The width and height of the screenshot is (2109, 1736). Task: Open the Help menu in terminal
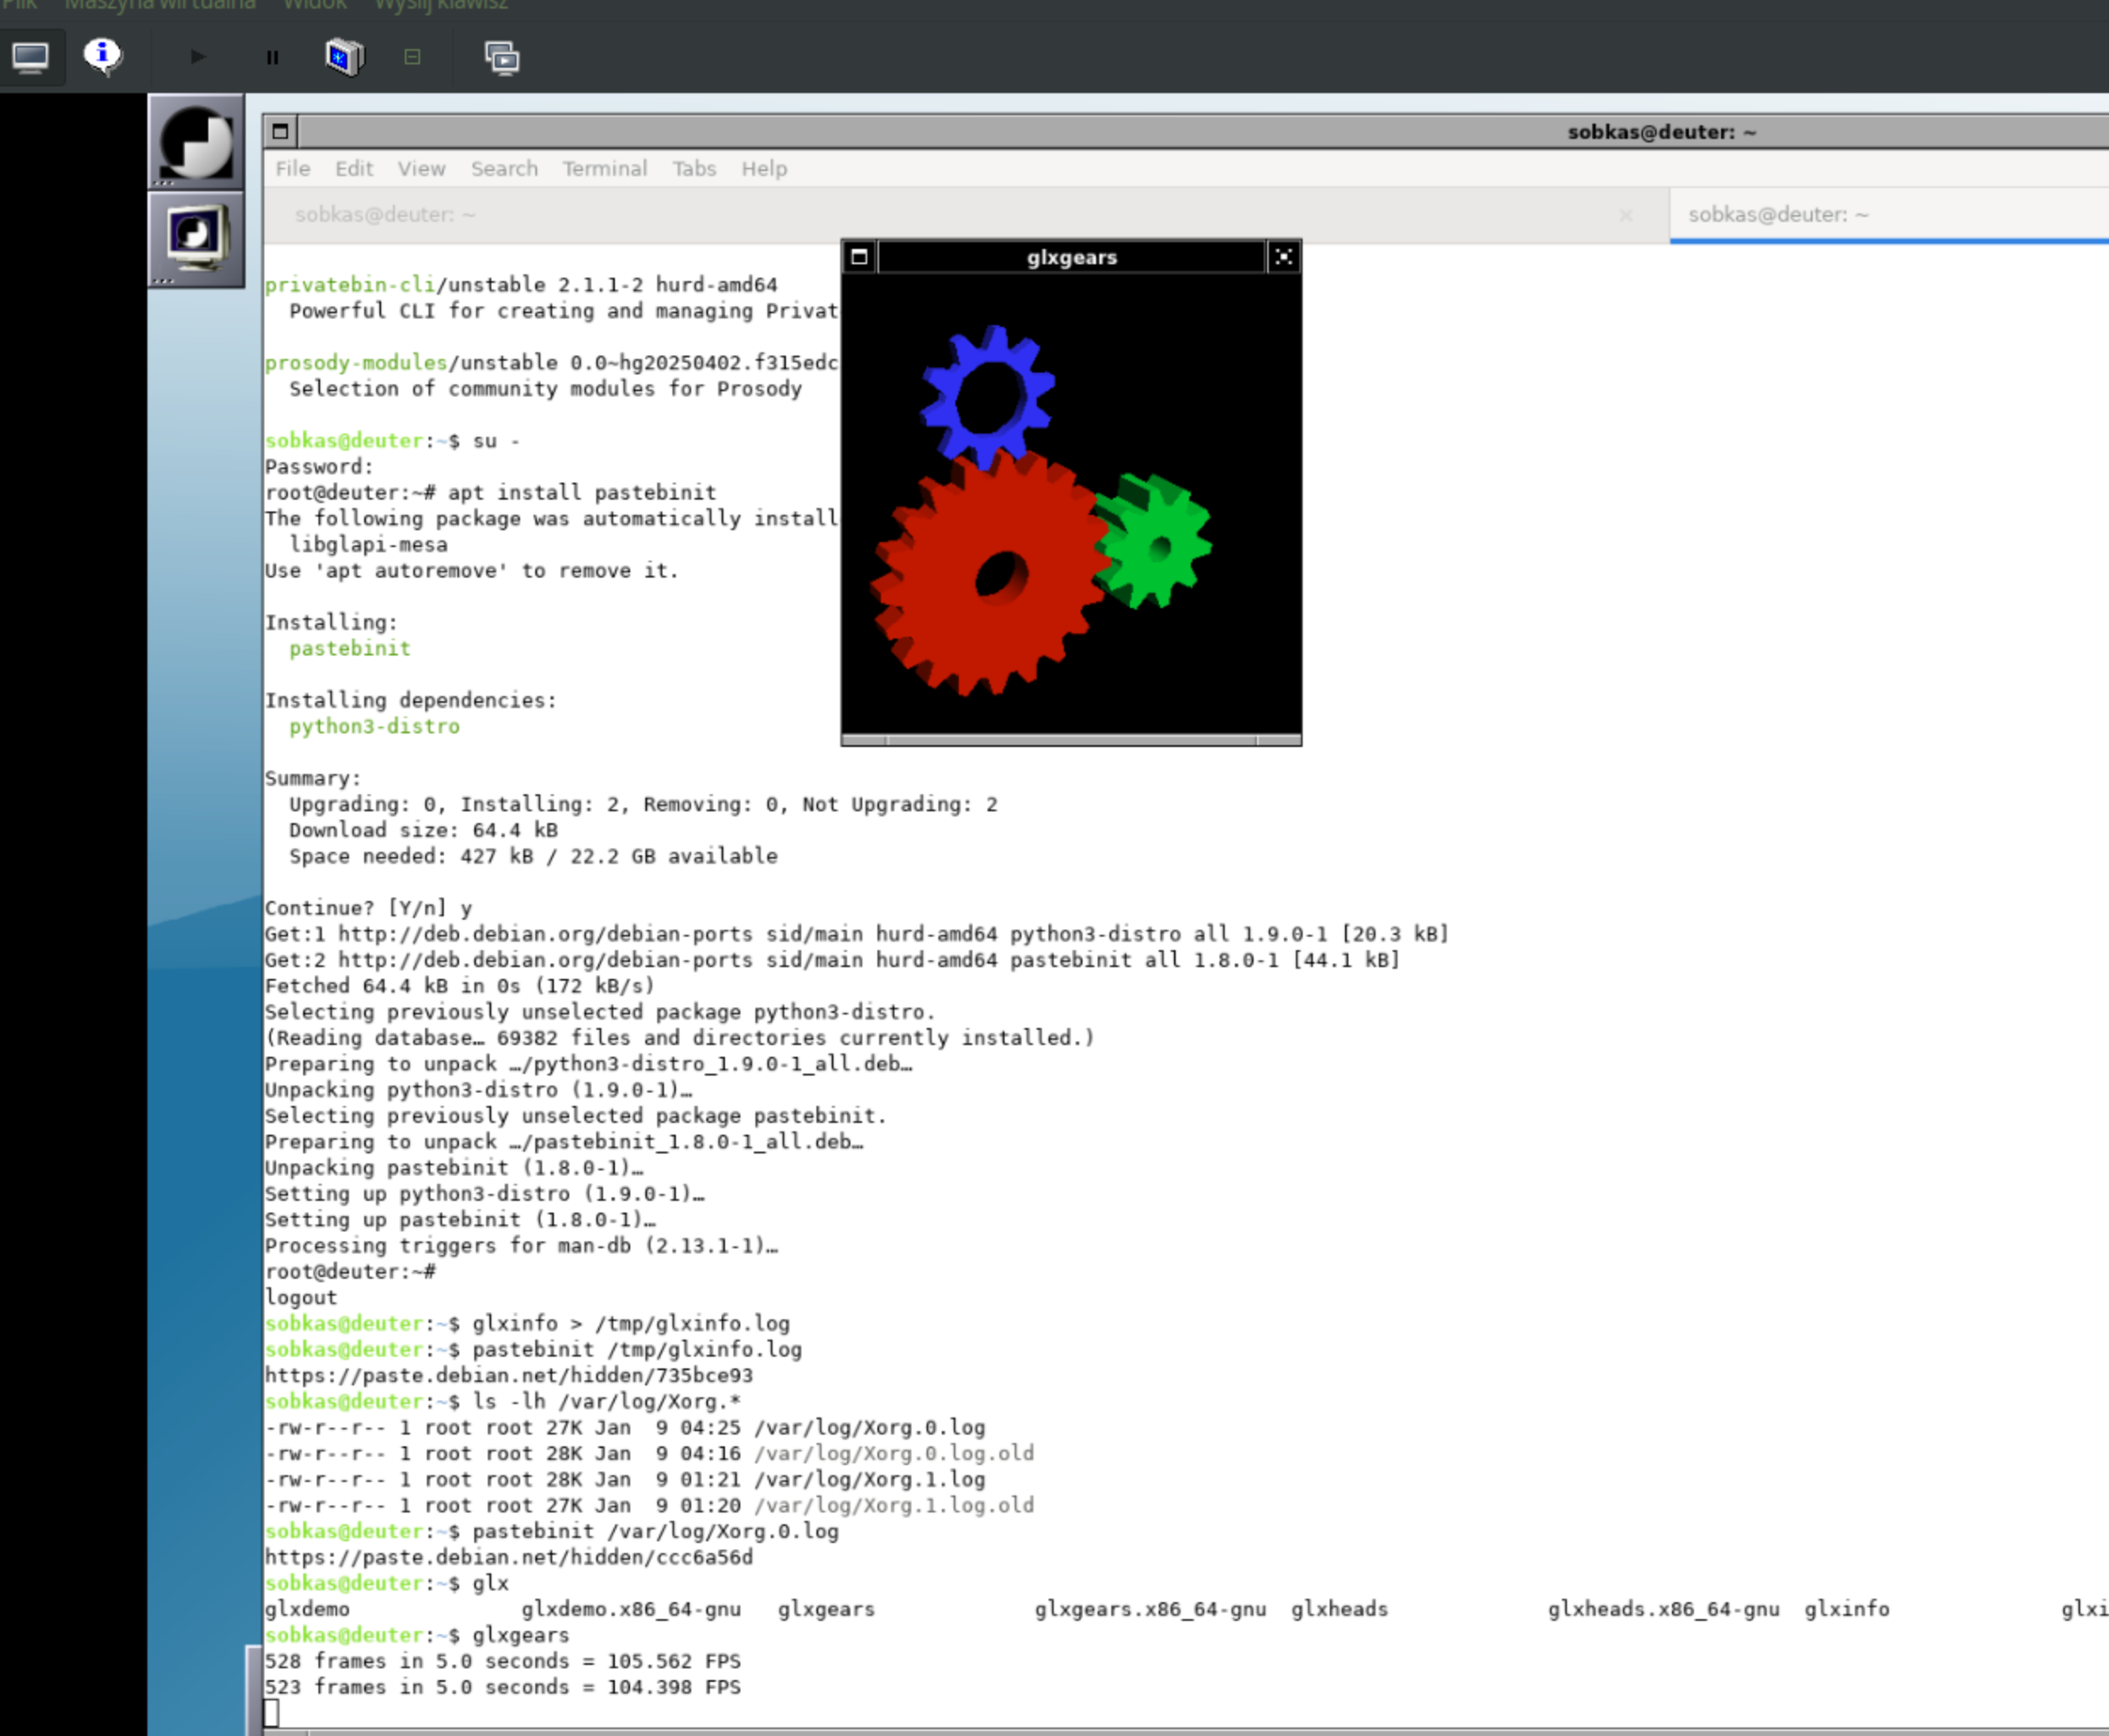click(764, 169)
